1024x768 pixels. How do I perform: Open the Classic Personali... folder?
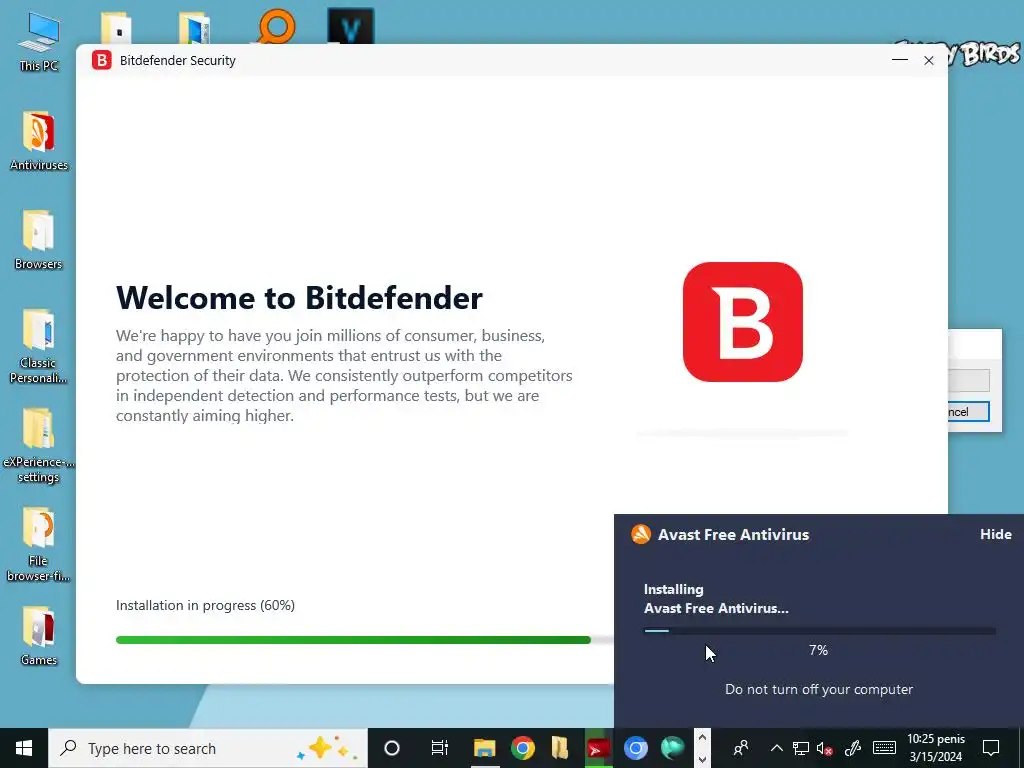point(38,345)
